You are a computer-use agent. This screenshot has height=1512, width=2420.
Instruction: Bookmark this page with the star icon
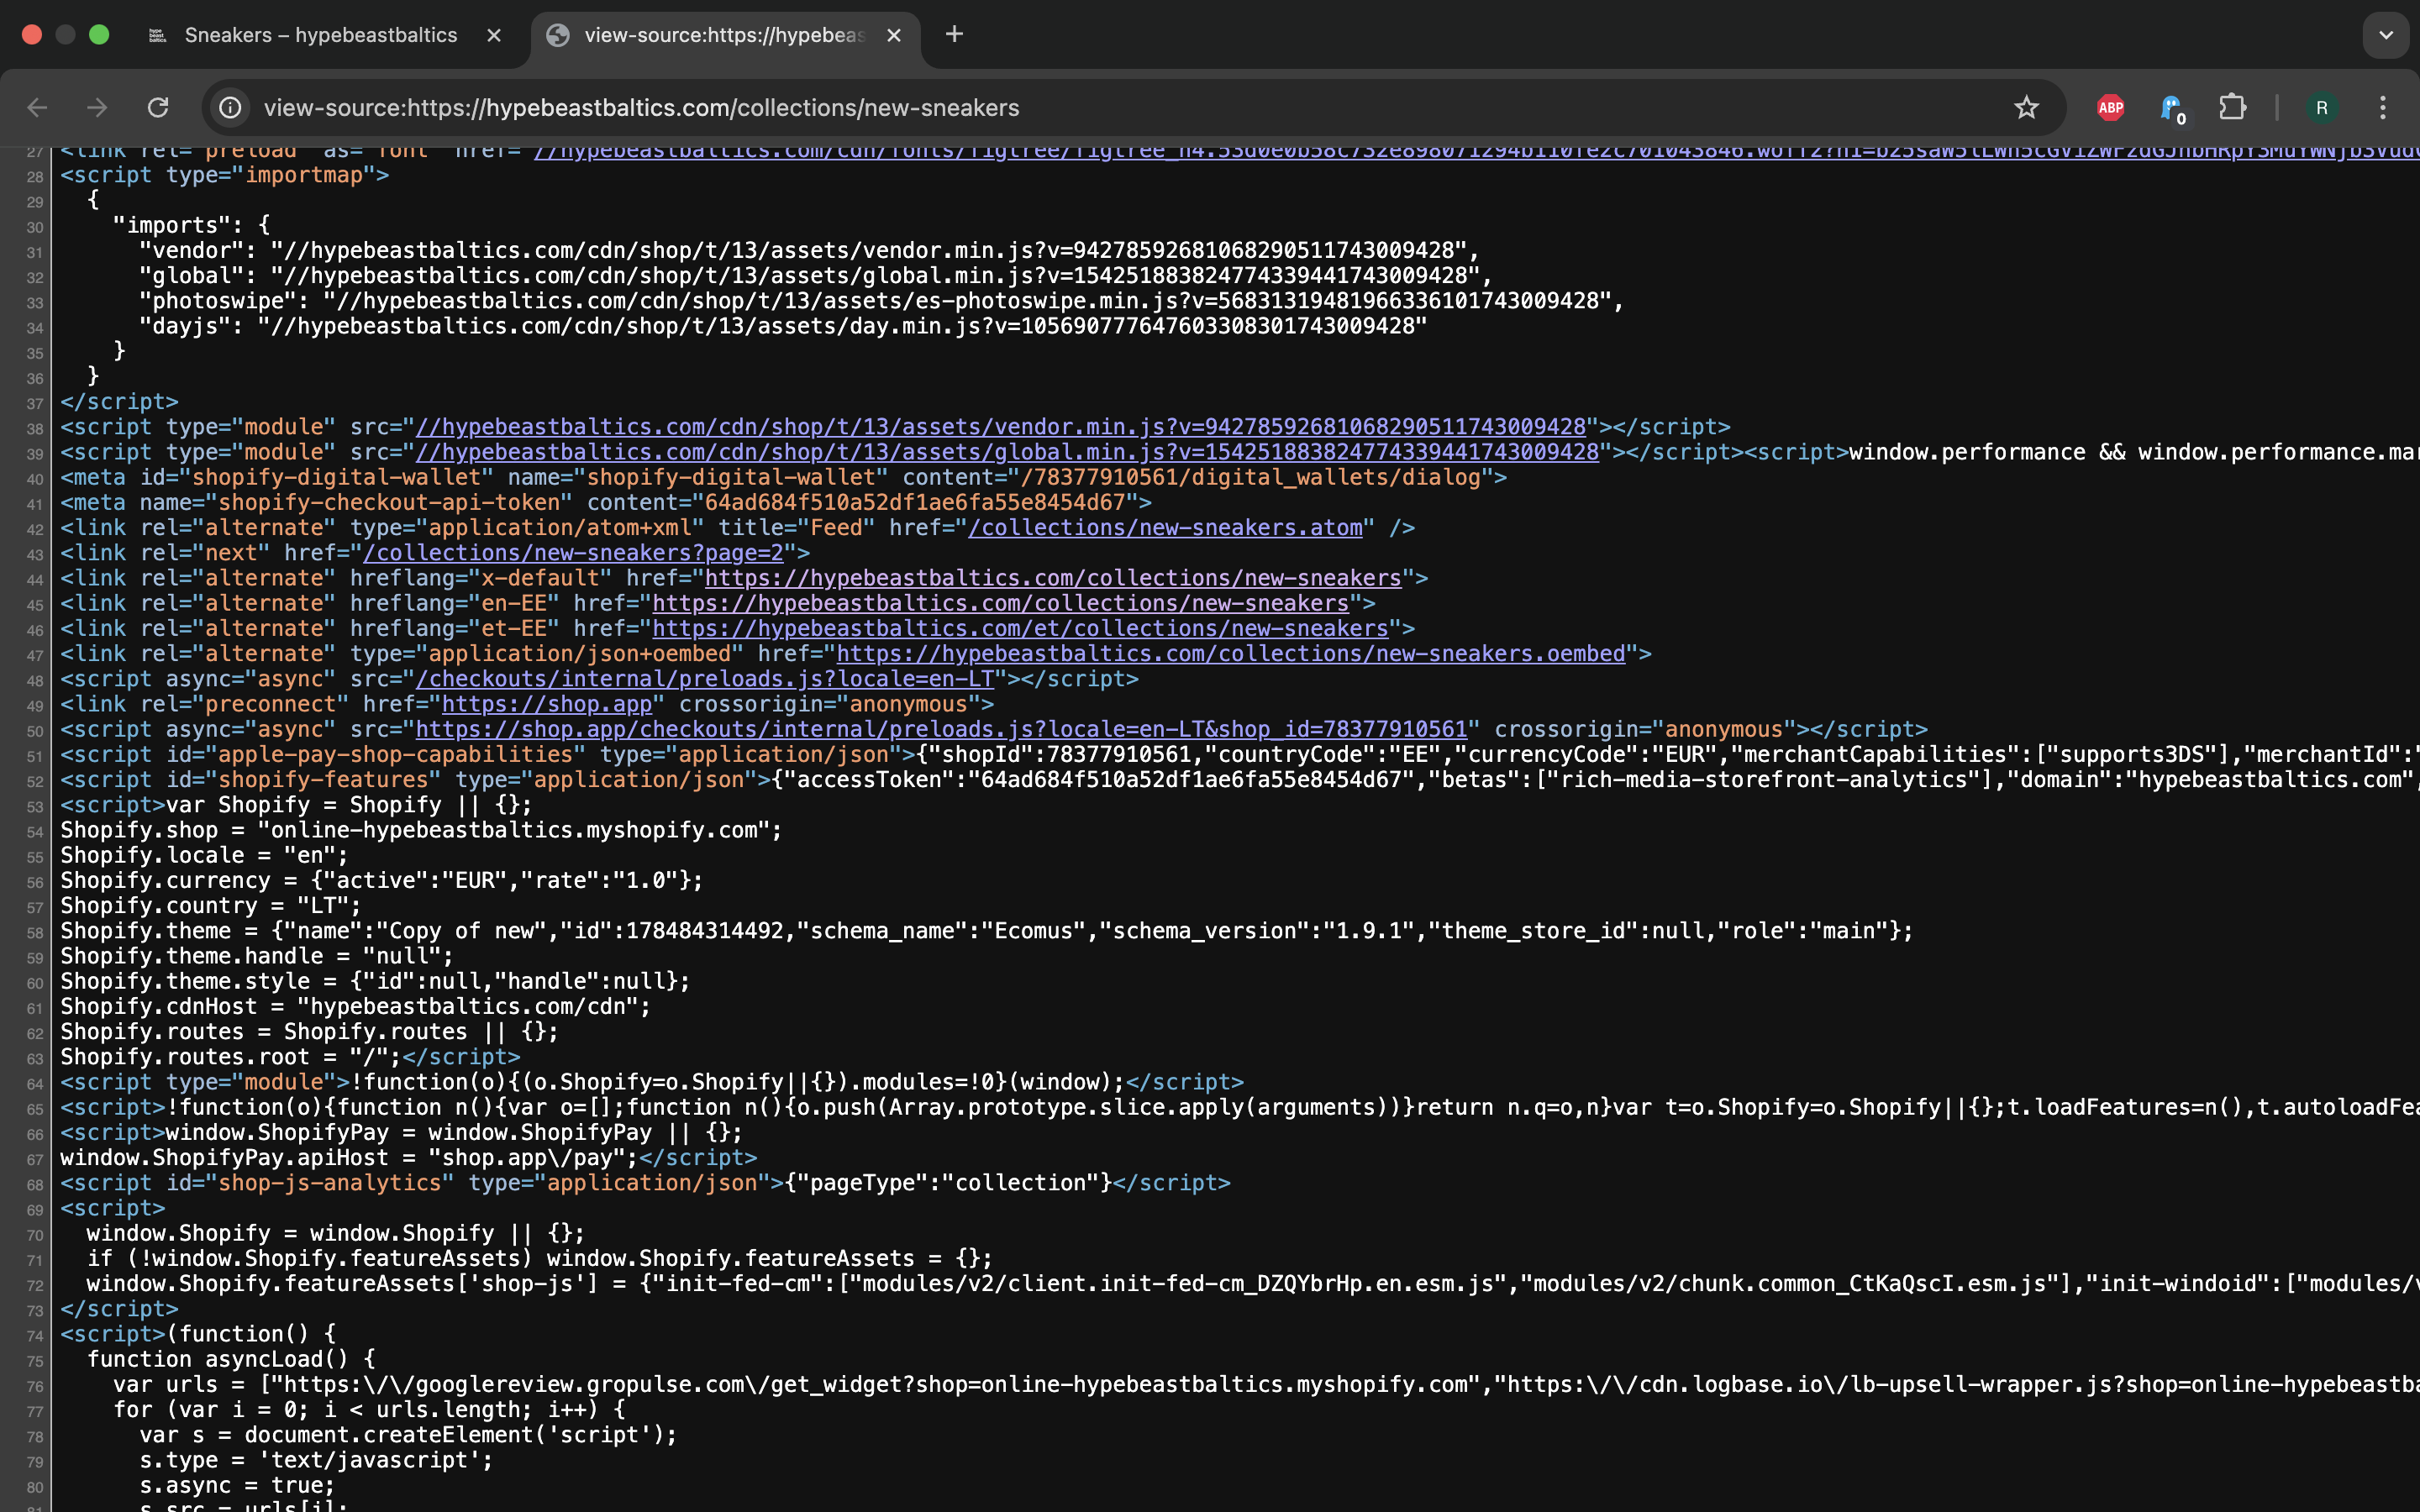click(x=2026, y=108)
